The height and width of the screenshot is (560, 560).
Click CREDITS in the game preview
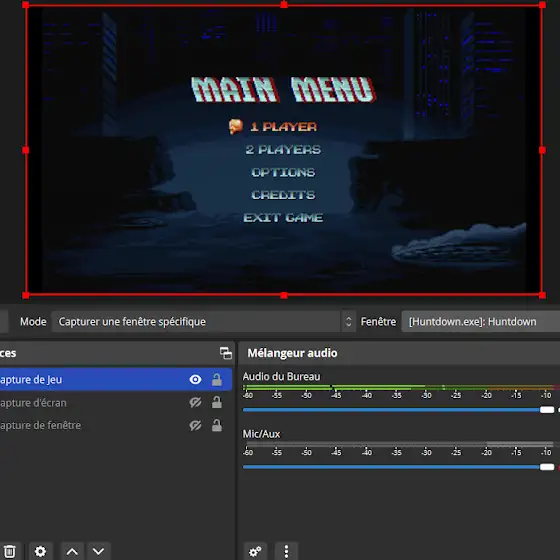click(283, 195)
